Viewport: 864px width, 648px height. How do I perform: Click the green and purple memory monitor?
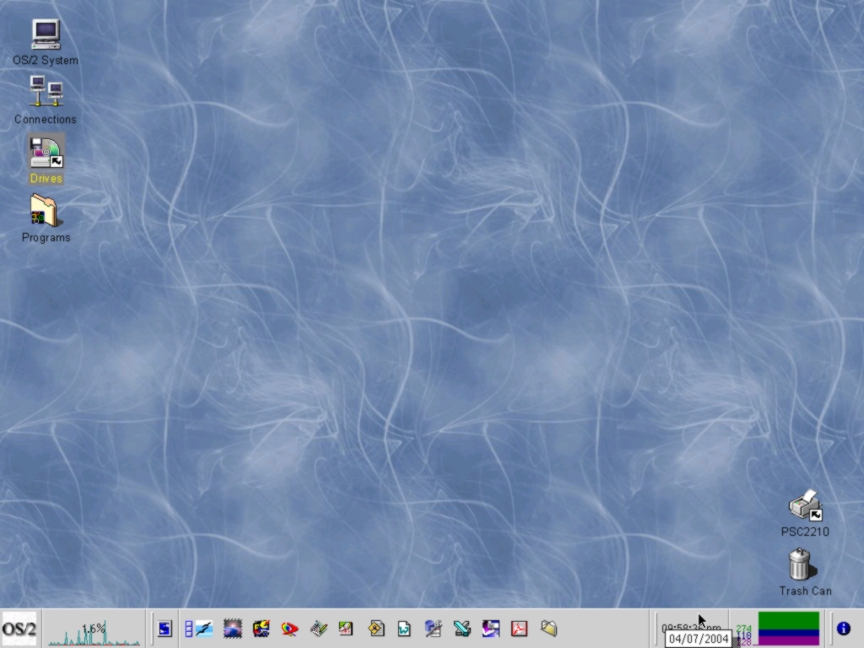(x=788, y=629)
